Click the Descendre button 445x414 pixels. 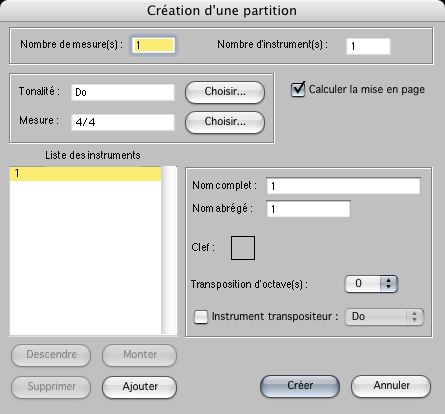tap(51, 355)
